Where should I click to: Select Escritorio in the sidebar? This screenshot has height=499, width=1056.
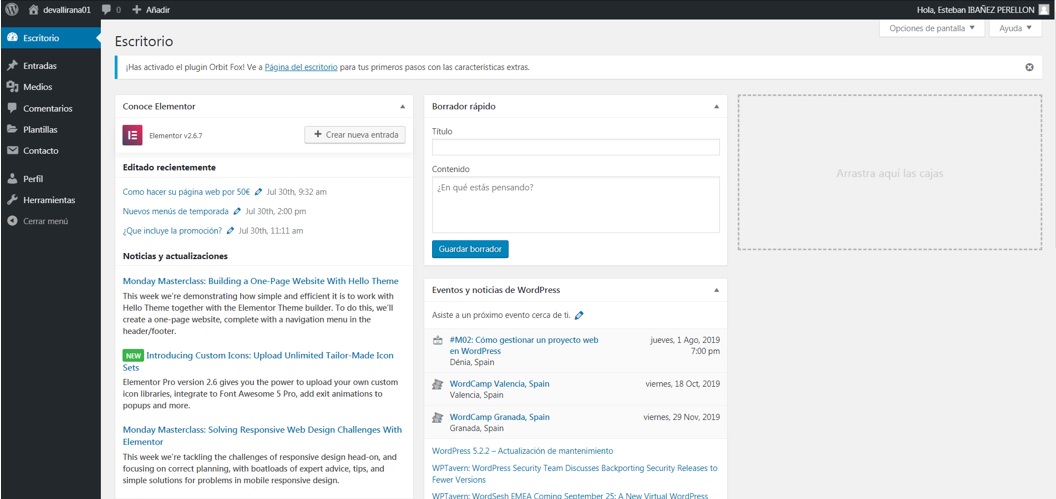[x=51, y=38]
